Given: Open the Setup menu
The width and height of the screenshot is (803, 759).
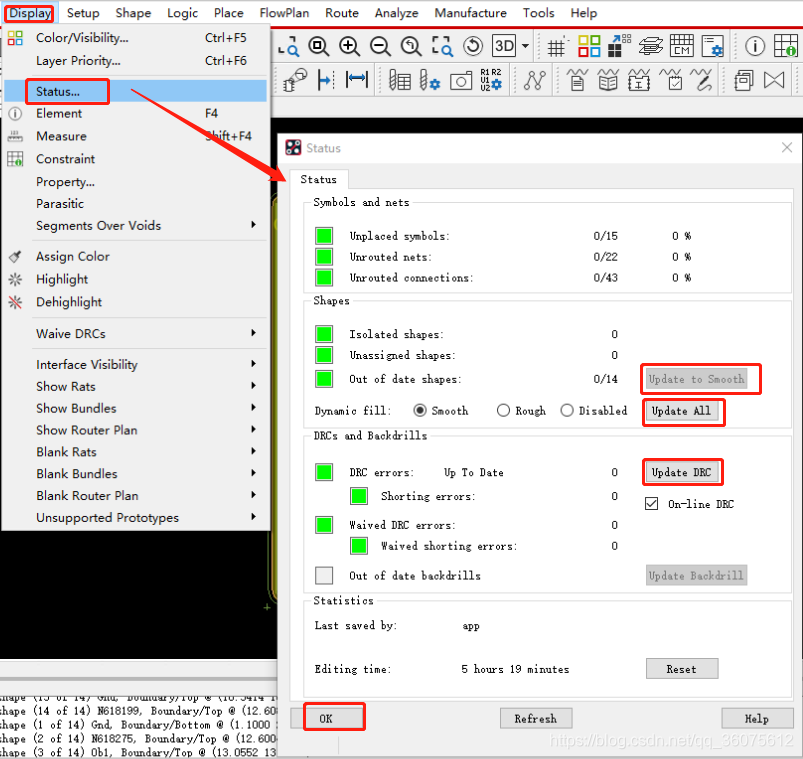Looking at the screenshot, I should [x=83, y=13].
